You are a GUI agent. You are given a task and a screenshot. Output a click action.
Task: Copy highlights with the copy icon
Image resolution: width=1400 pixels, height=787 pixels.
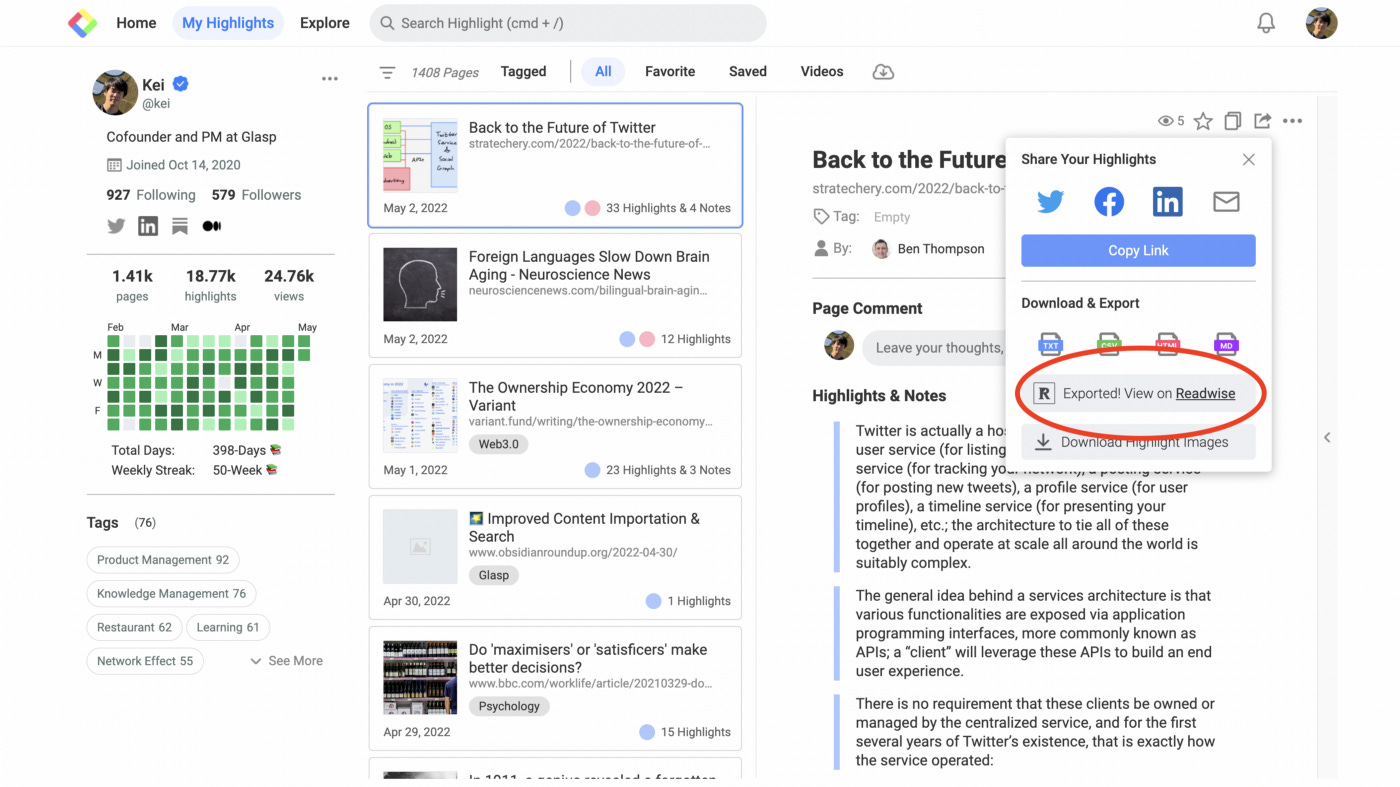coord(1233,121)
